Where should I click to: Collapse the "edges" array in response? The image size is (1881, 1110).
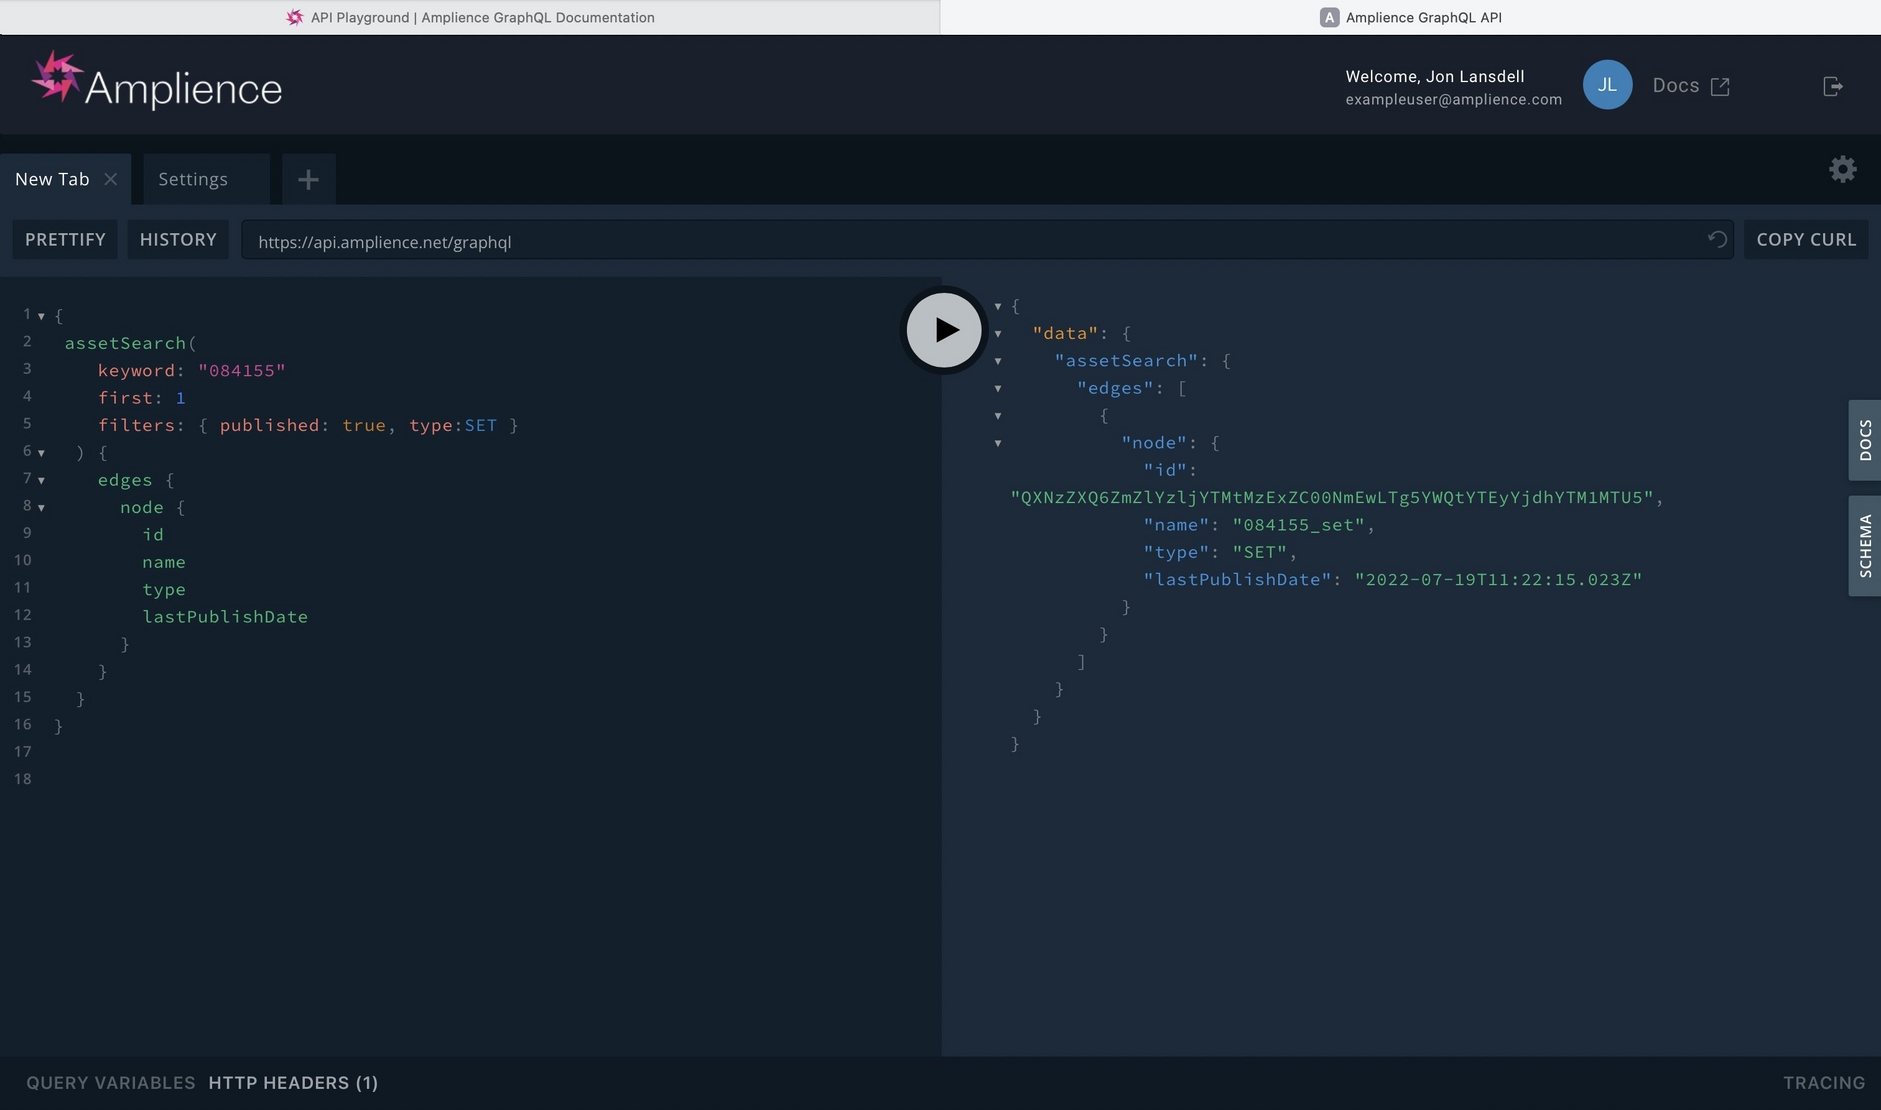pyautogui.click(x=998, y=389)
